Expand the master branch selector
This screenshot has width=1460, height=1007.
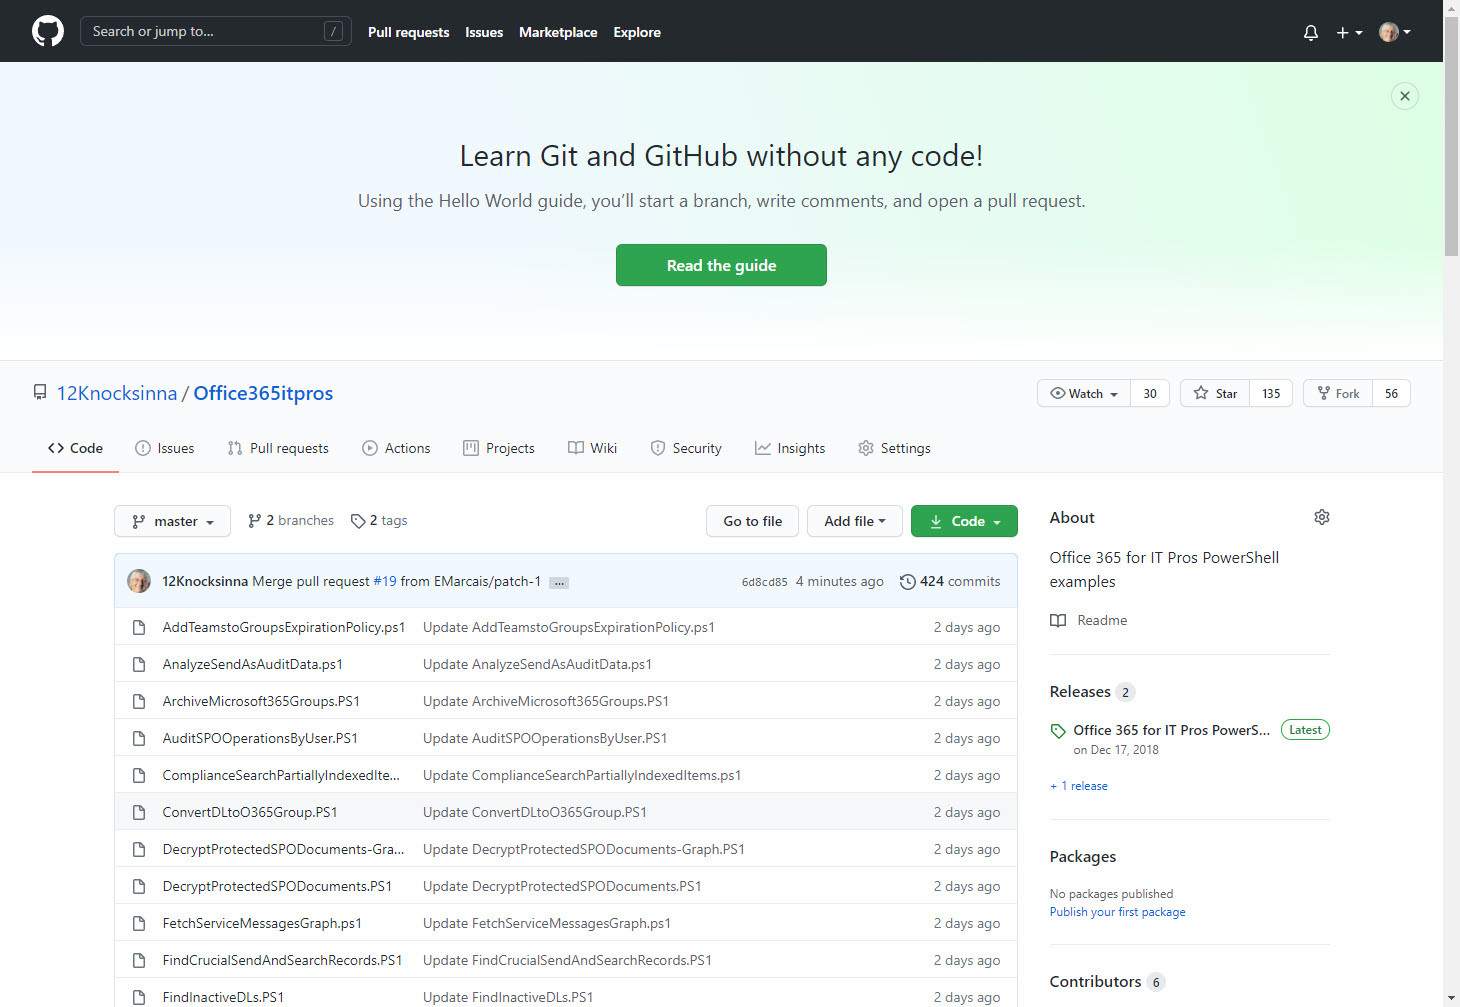coord(172,521)
